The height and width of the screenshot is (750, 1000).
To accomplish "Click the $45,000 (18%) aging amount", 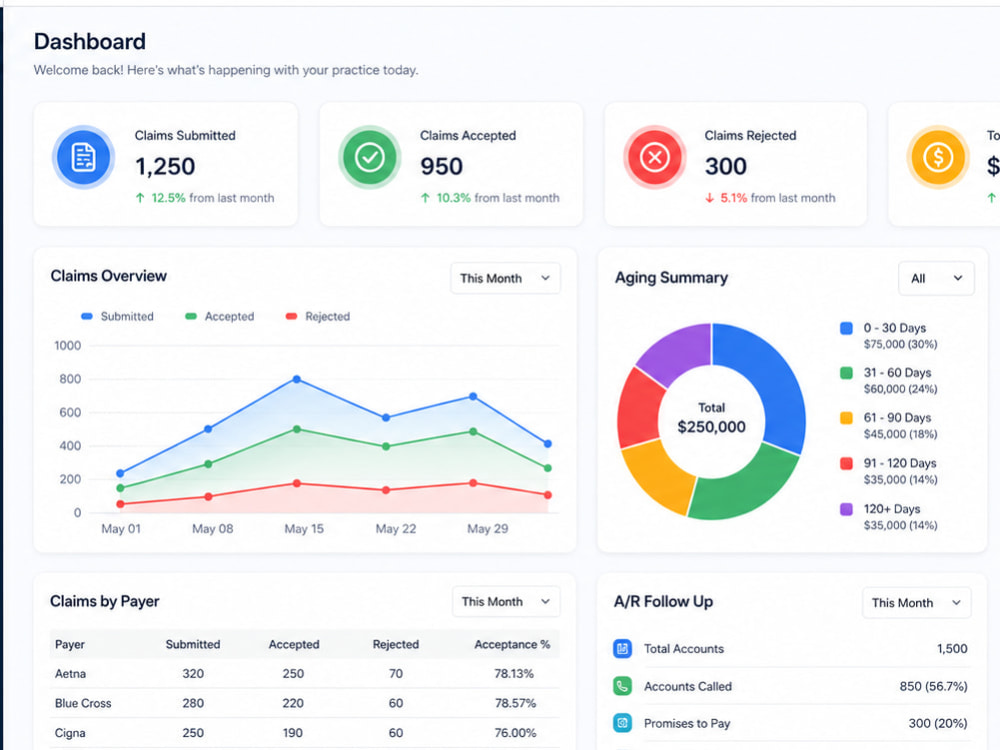I will tap(901, 434).
